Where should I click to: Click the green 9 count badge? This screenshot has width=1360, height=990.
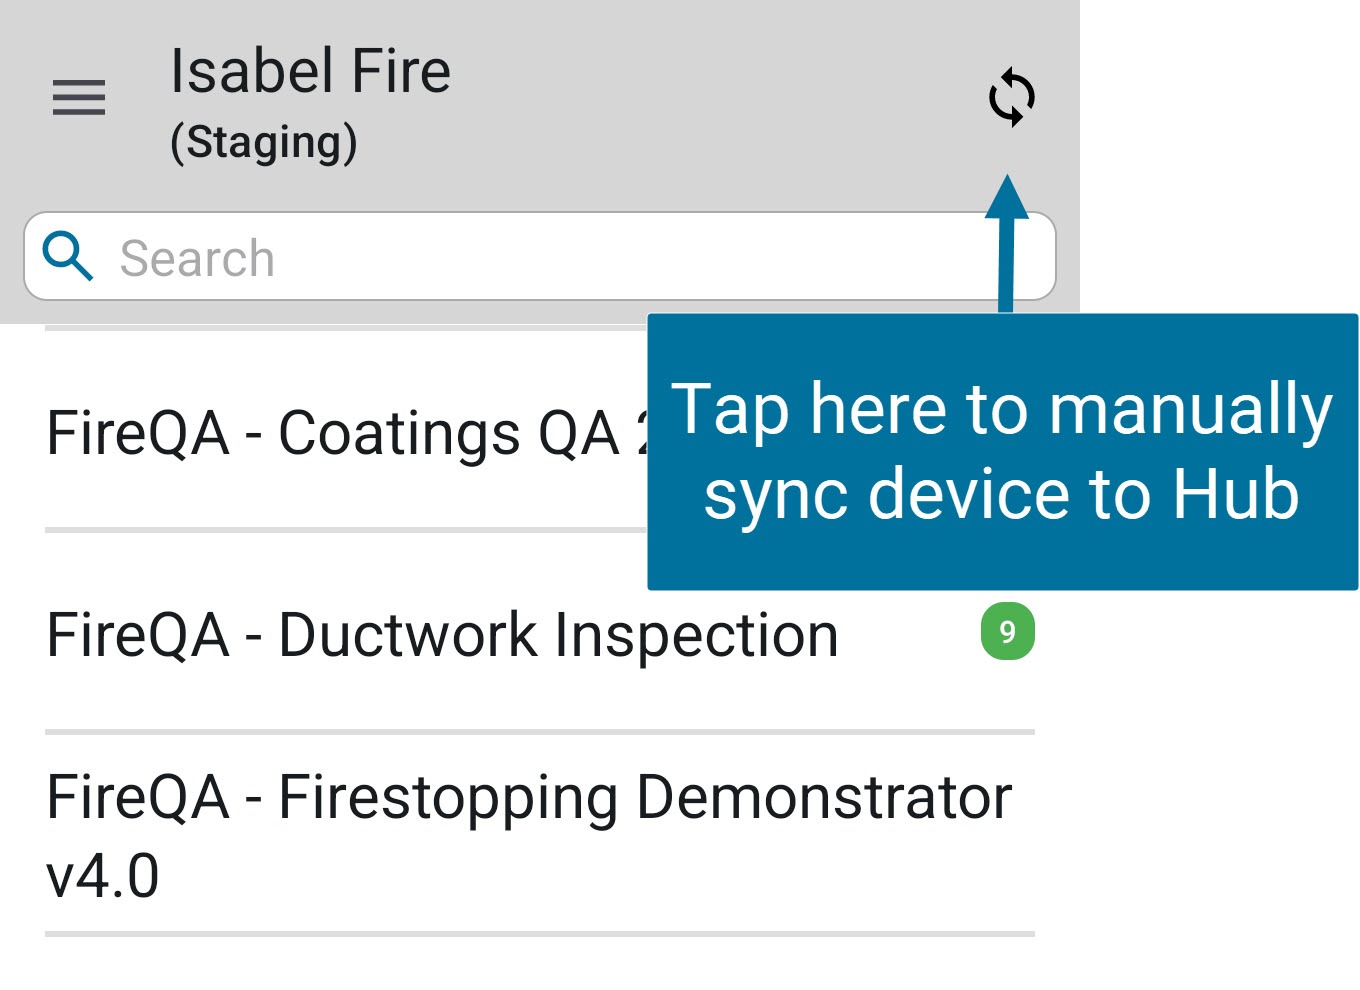pos(1007,632)
